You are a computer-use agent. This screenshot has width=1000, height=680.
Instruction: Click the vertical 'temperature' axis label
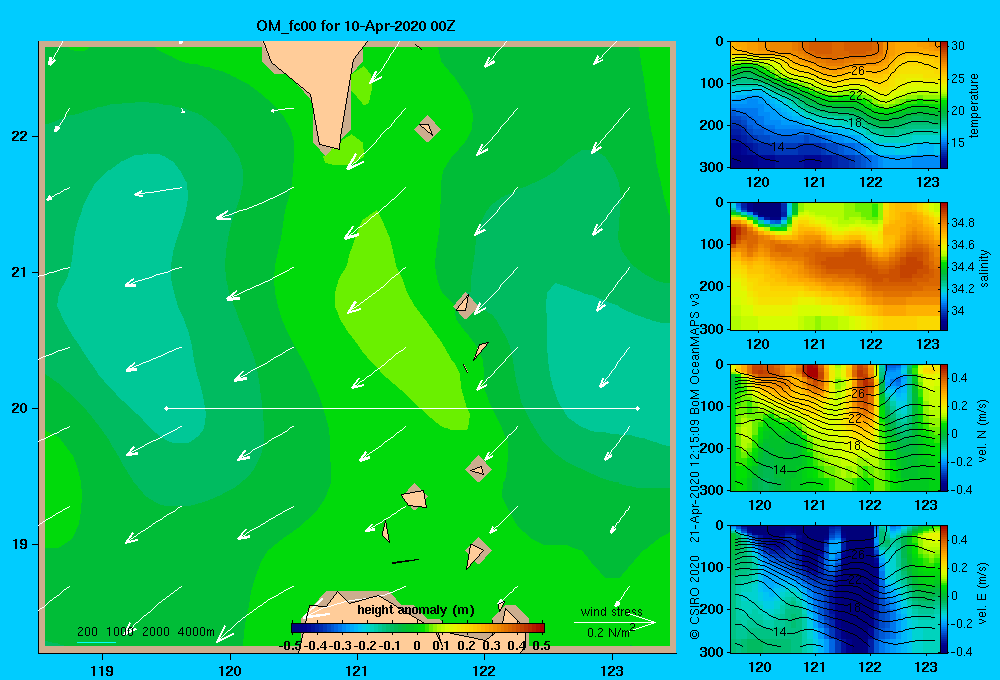(x=974, y=105)
